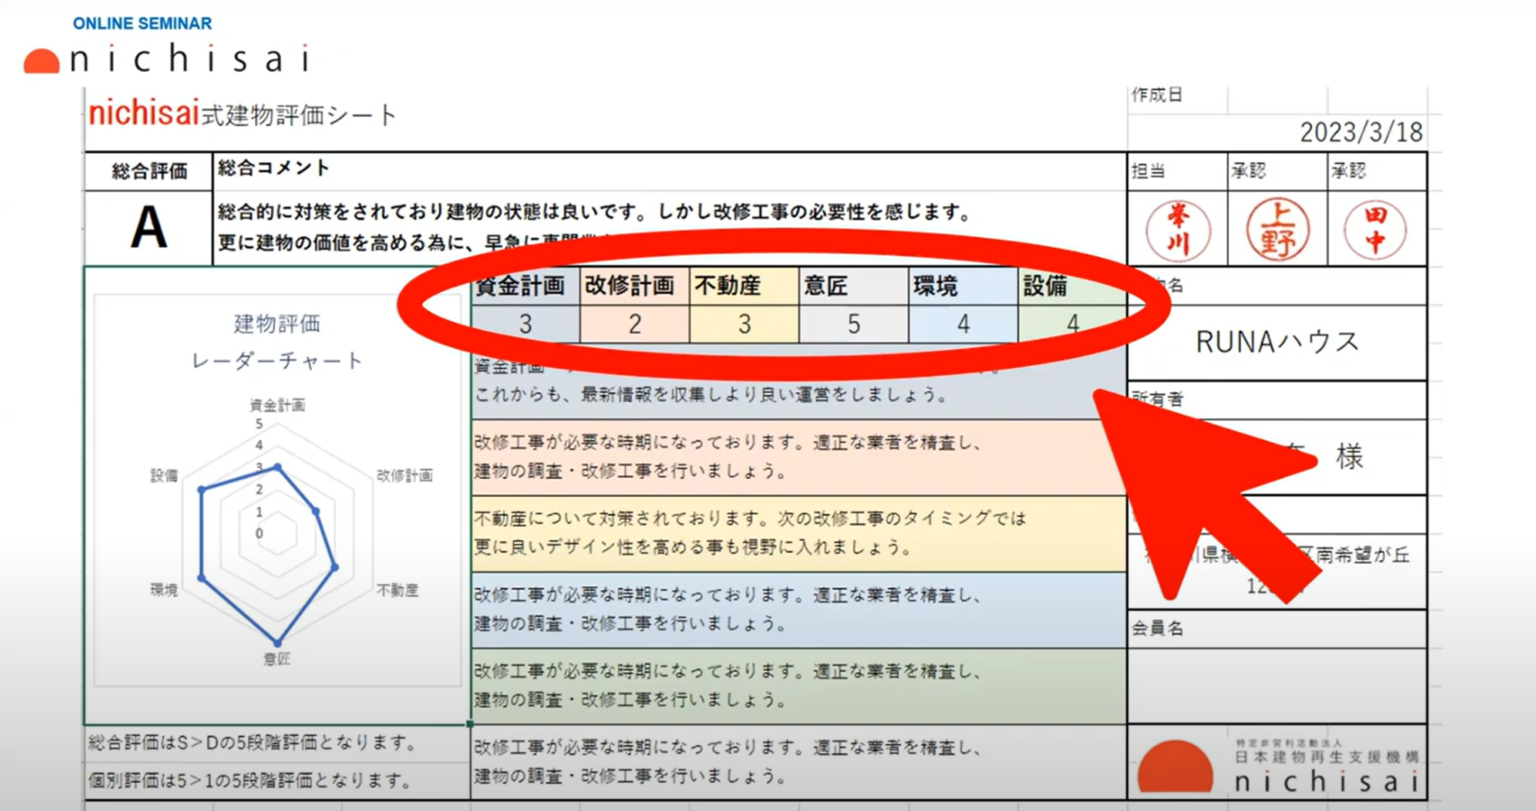
Task: Click the 承認 label above the 田中 stamp
Action: [x=1376, y=171]
